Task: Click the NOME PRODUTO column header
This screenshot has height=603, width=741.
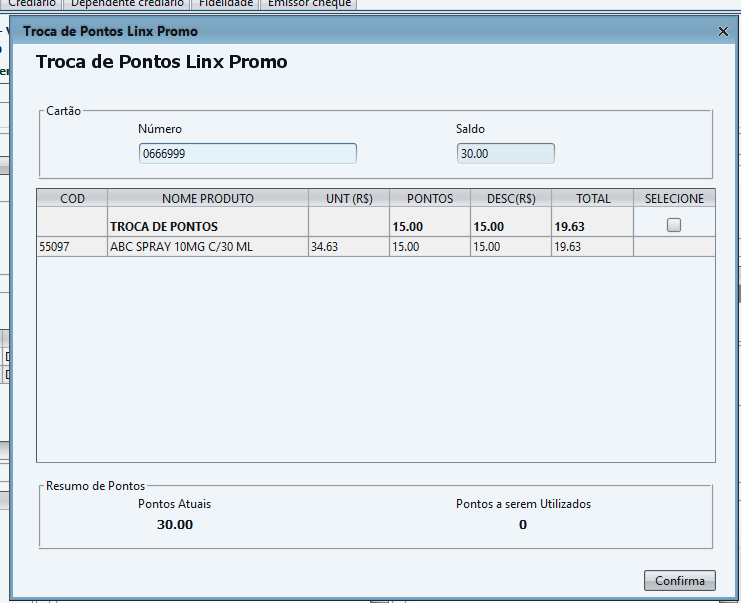Action: coord(208,198)
